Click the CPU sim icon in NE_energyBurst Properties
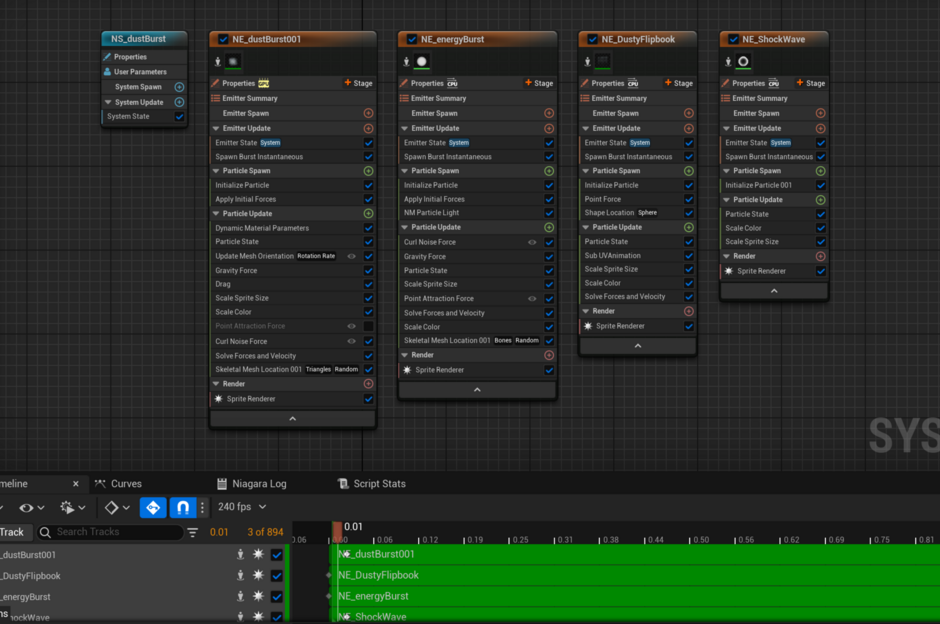The height and width of the screenshot is (624, 940). click(x=452, y=83)
